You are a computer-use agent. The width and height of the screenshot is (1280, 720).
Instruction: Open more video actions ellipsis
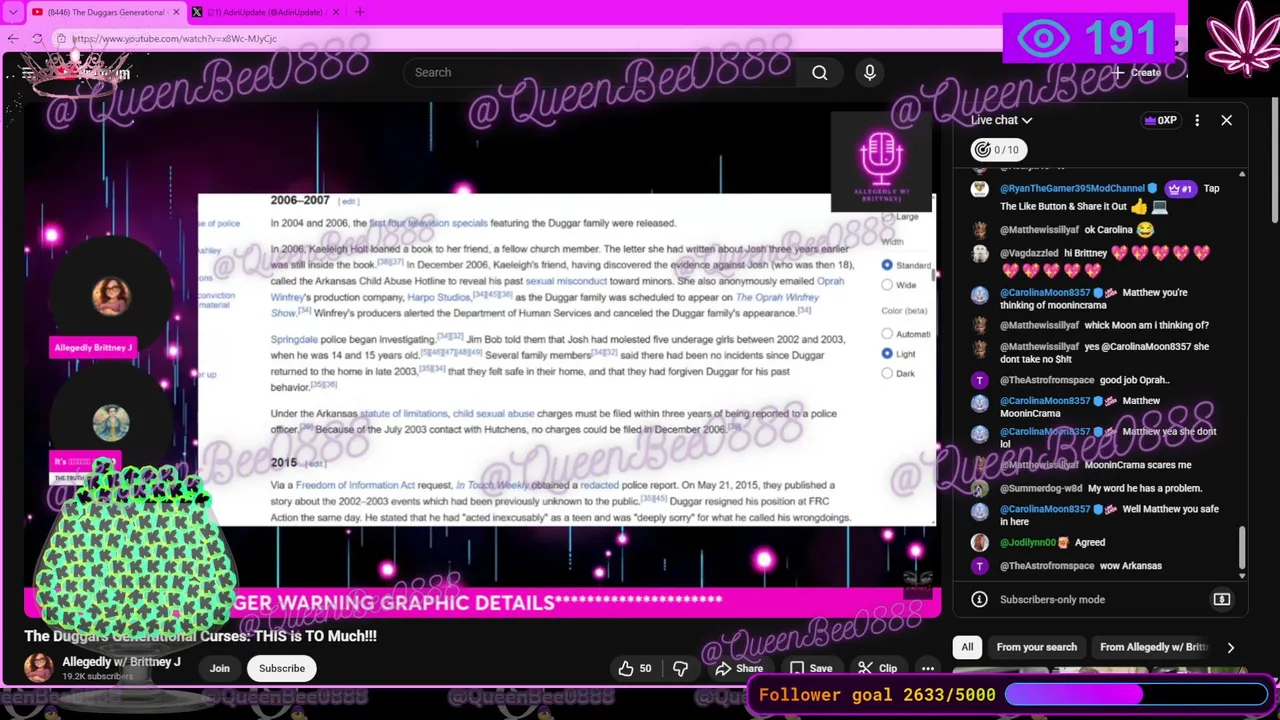(928, 668)
